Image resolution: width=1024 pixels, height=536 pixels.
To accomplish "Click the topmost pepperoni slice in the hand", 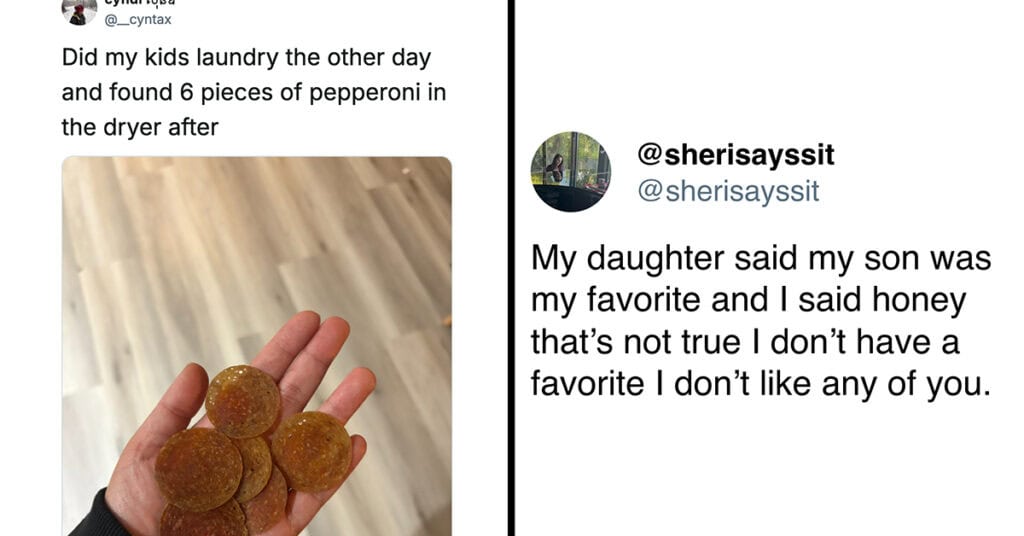I will pyautogui.click(x=242, y=401).
